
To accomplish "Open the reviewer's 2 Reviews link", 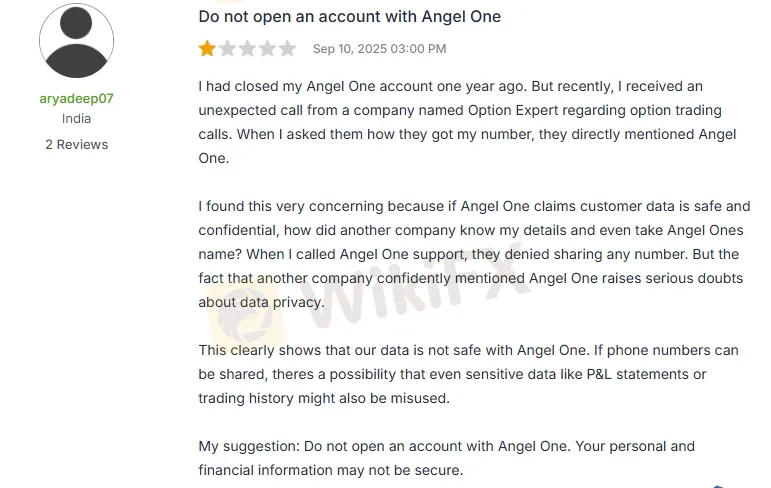I will [76, 144].
